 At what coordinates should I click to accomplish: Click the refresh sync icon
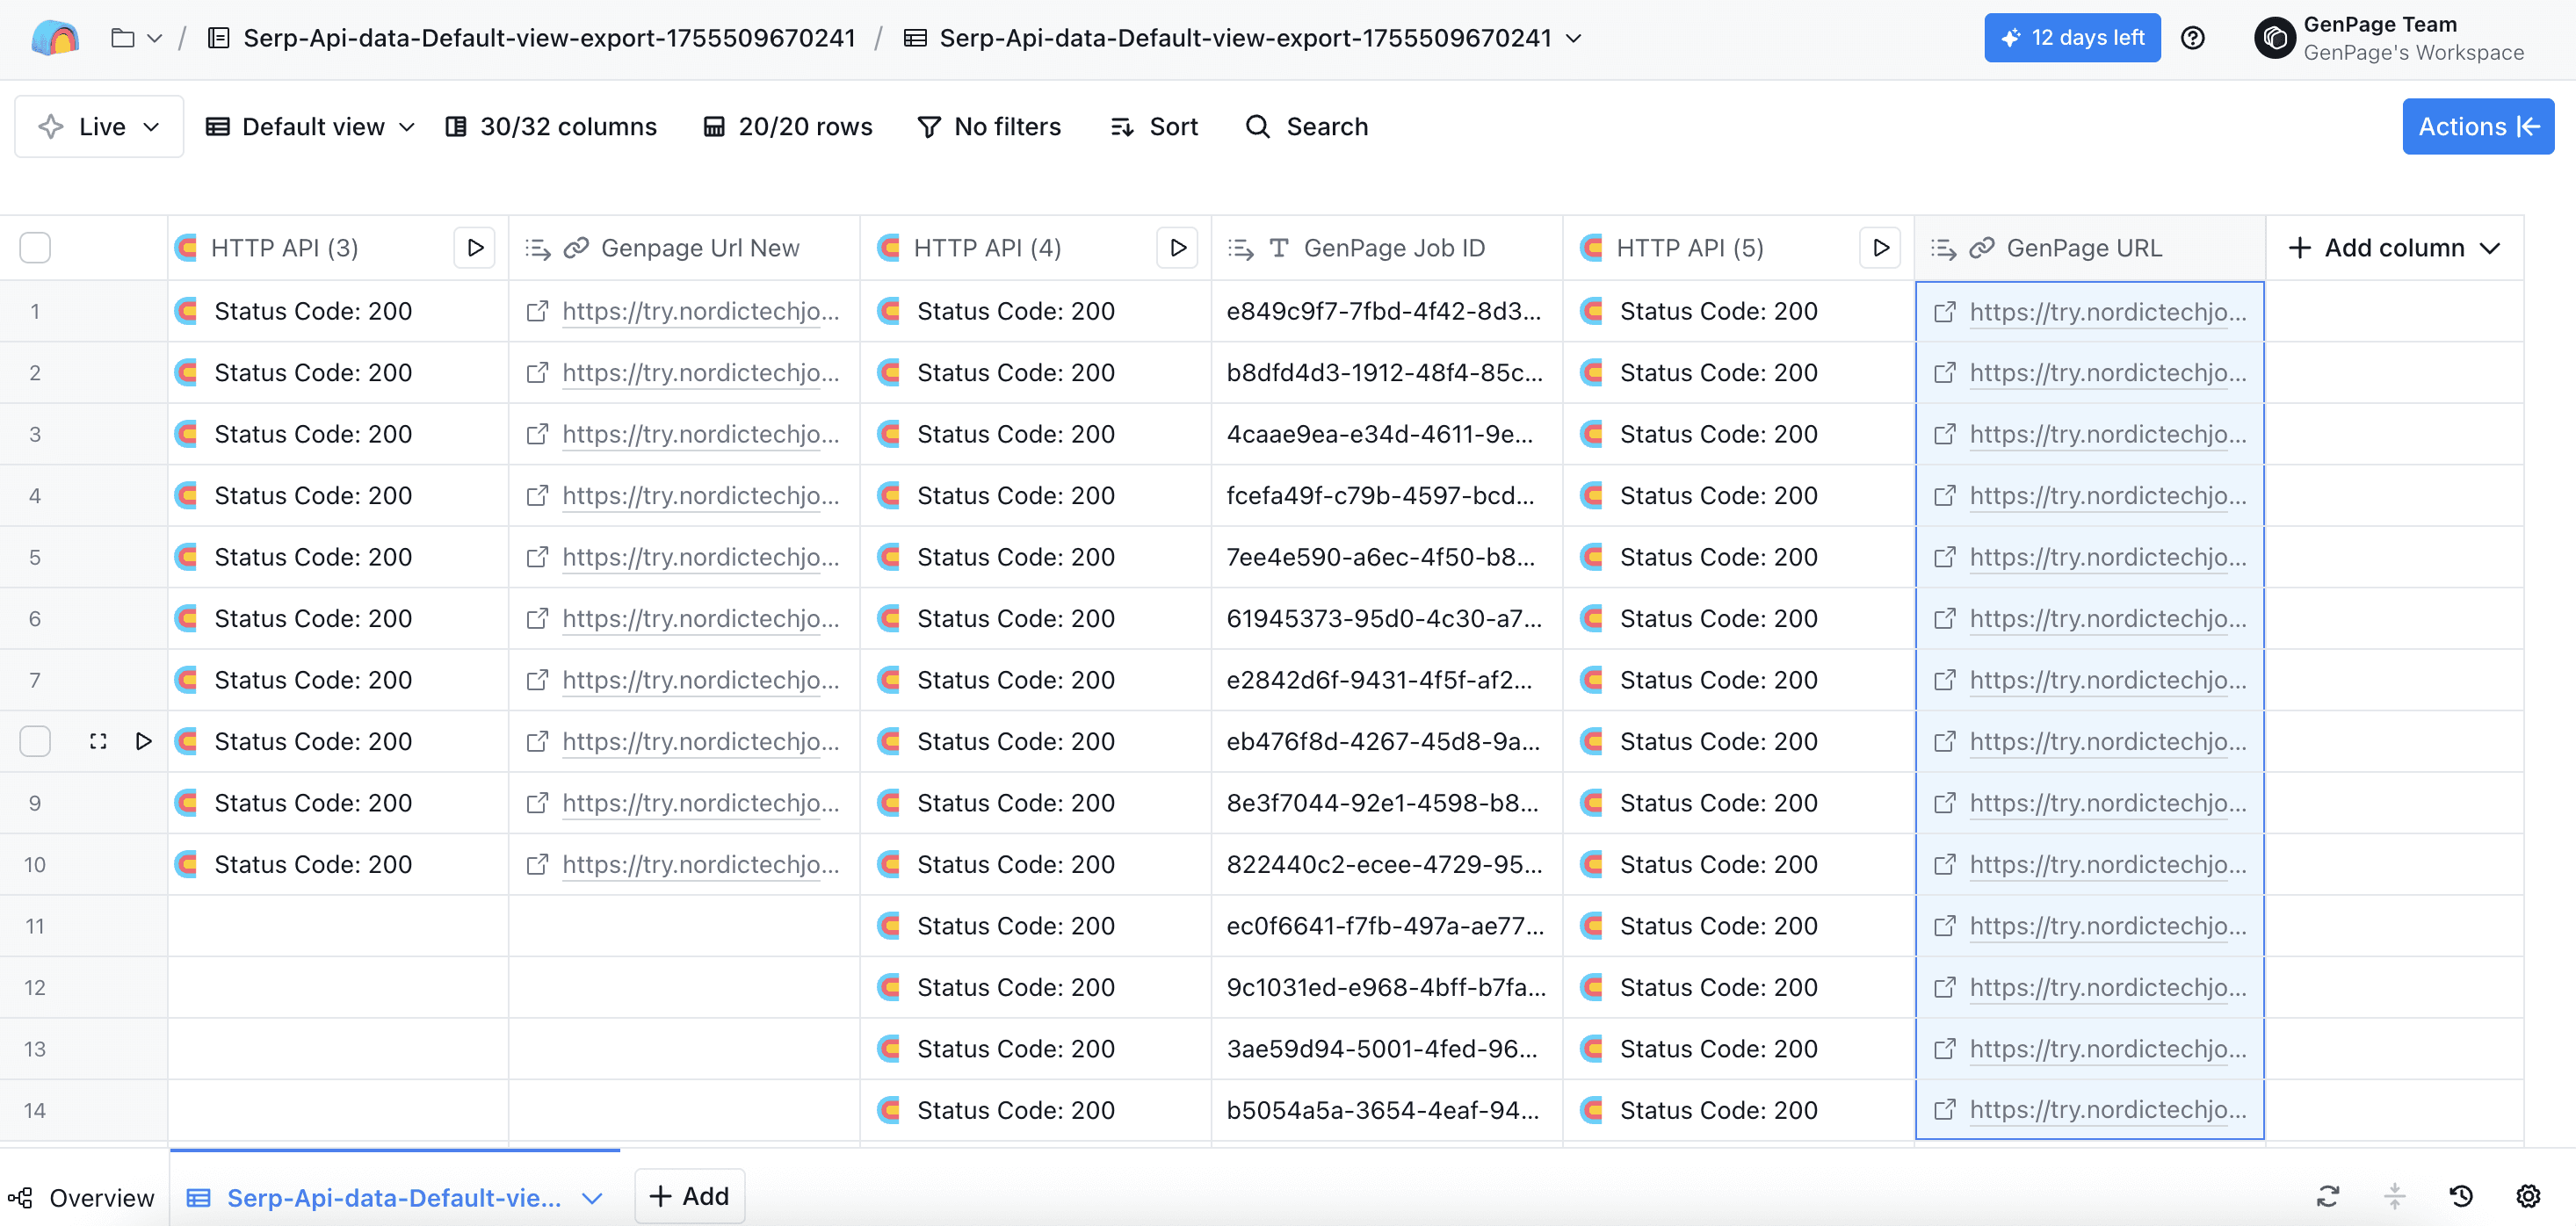(2328, 1195)
